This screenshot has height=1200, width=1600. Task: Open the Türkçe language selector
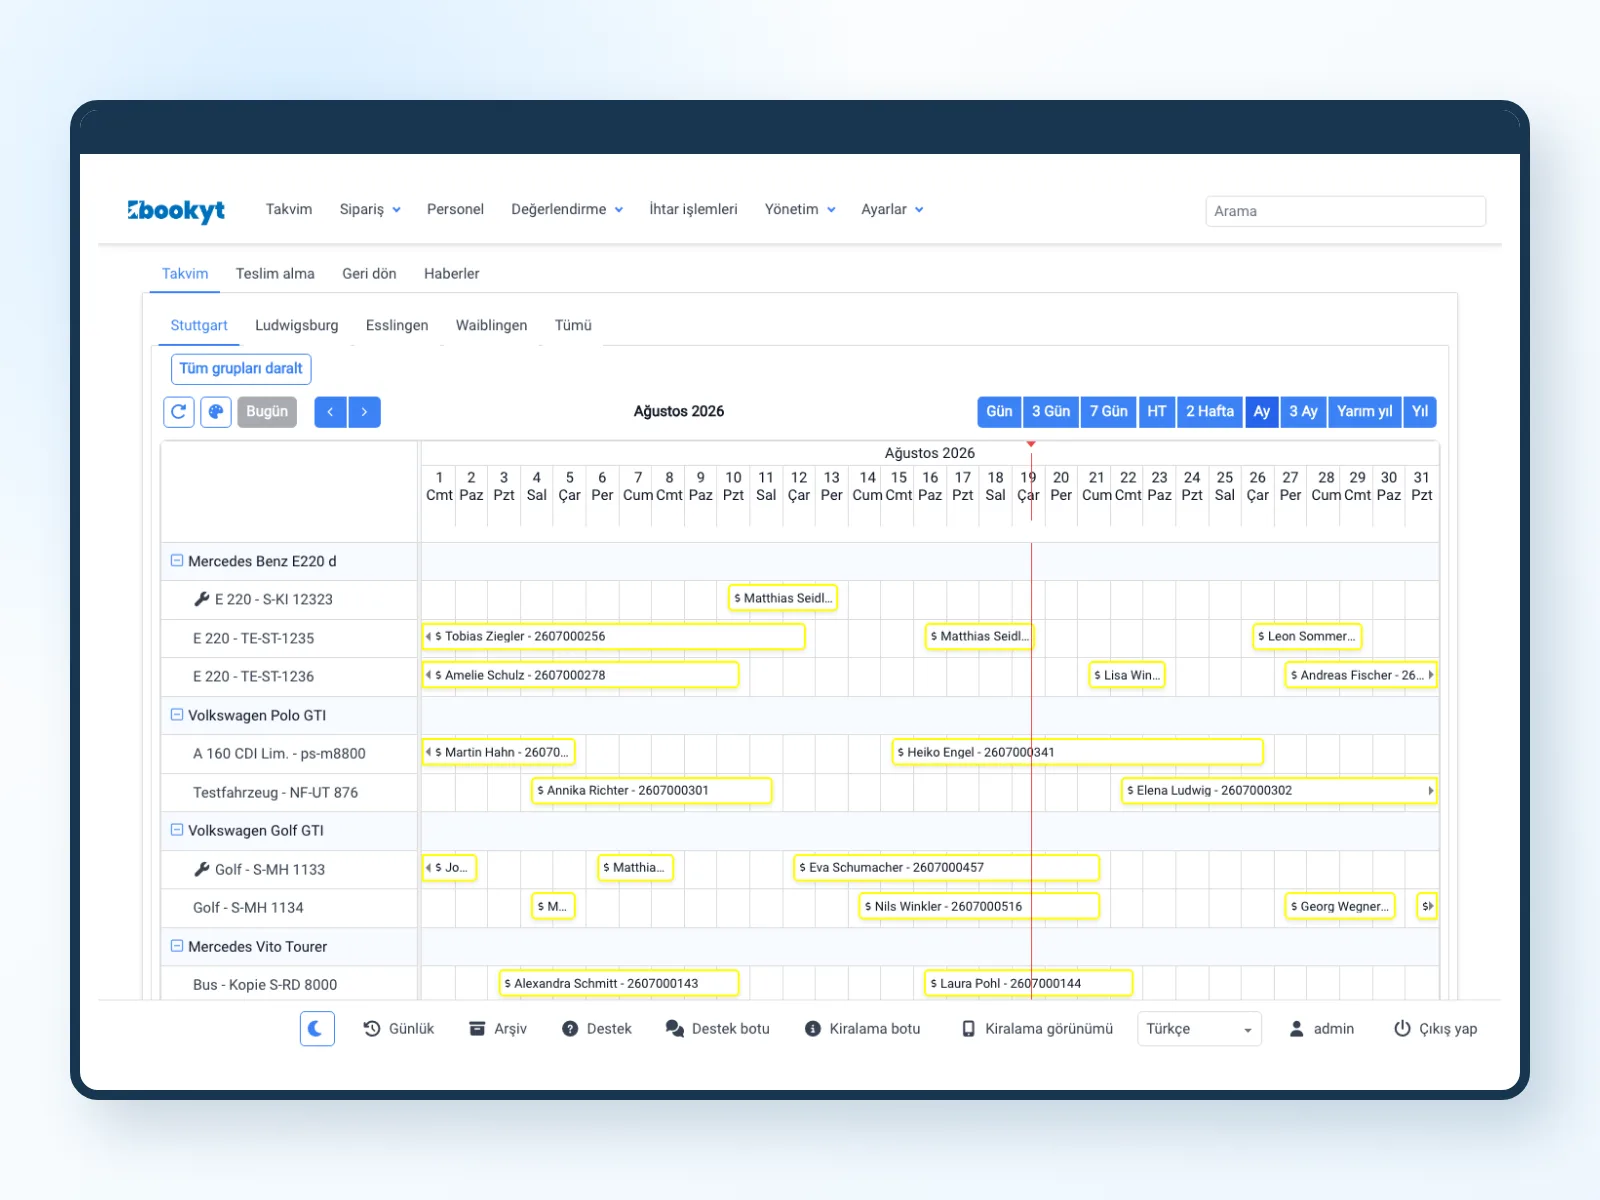pyautogui.click(x=1199, y=1028)
